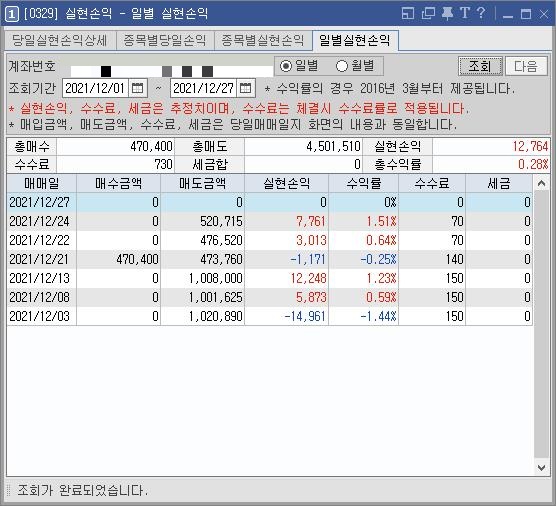Click the start date field 2021/12/01
Viewport: 556px width, 506px height.
coord(95,88)
